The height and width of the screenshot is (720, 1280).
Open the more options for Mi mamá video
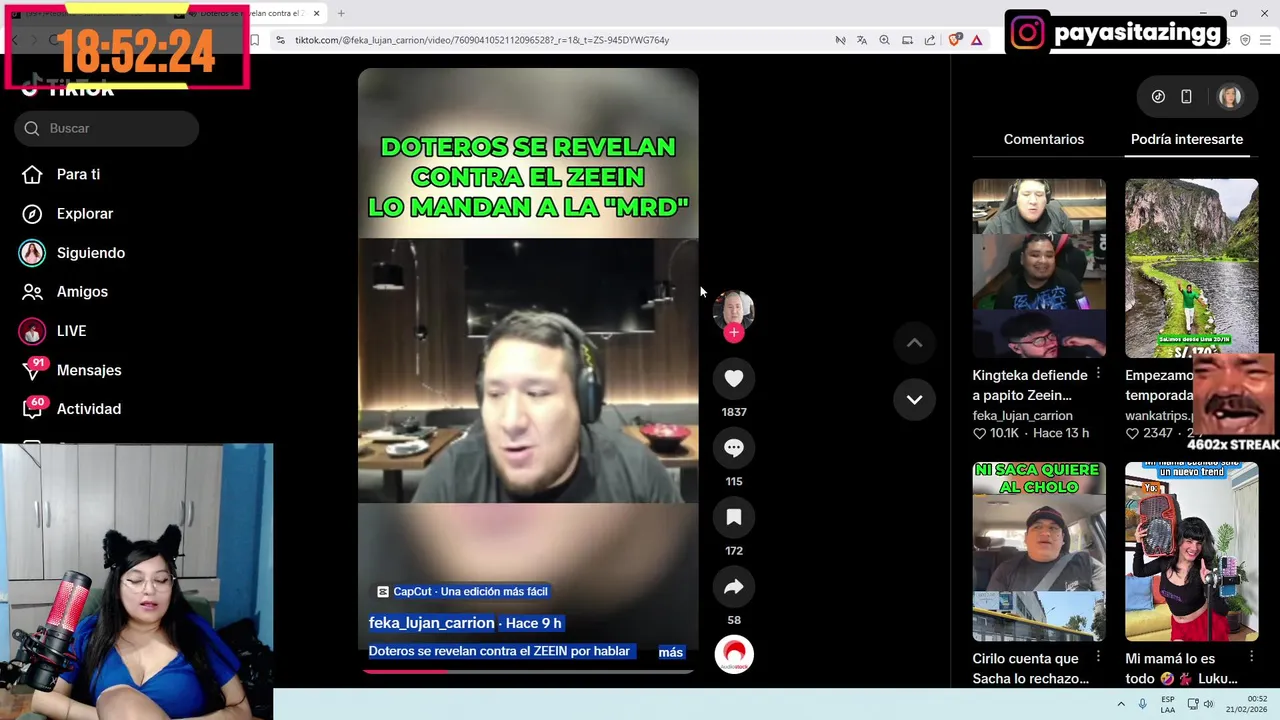pyautogui.click(x=1251, y=656)
